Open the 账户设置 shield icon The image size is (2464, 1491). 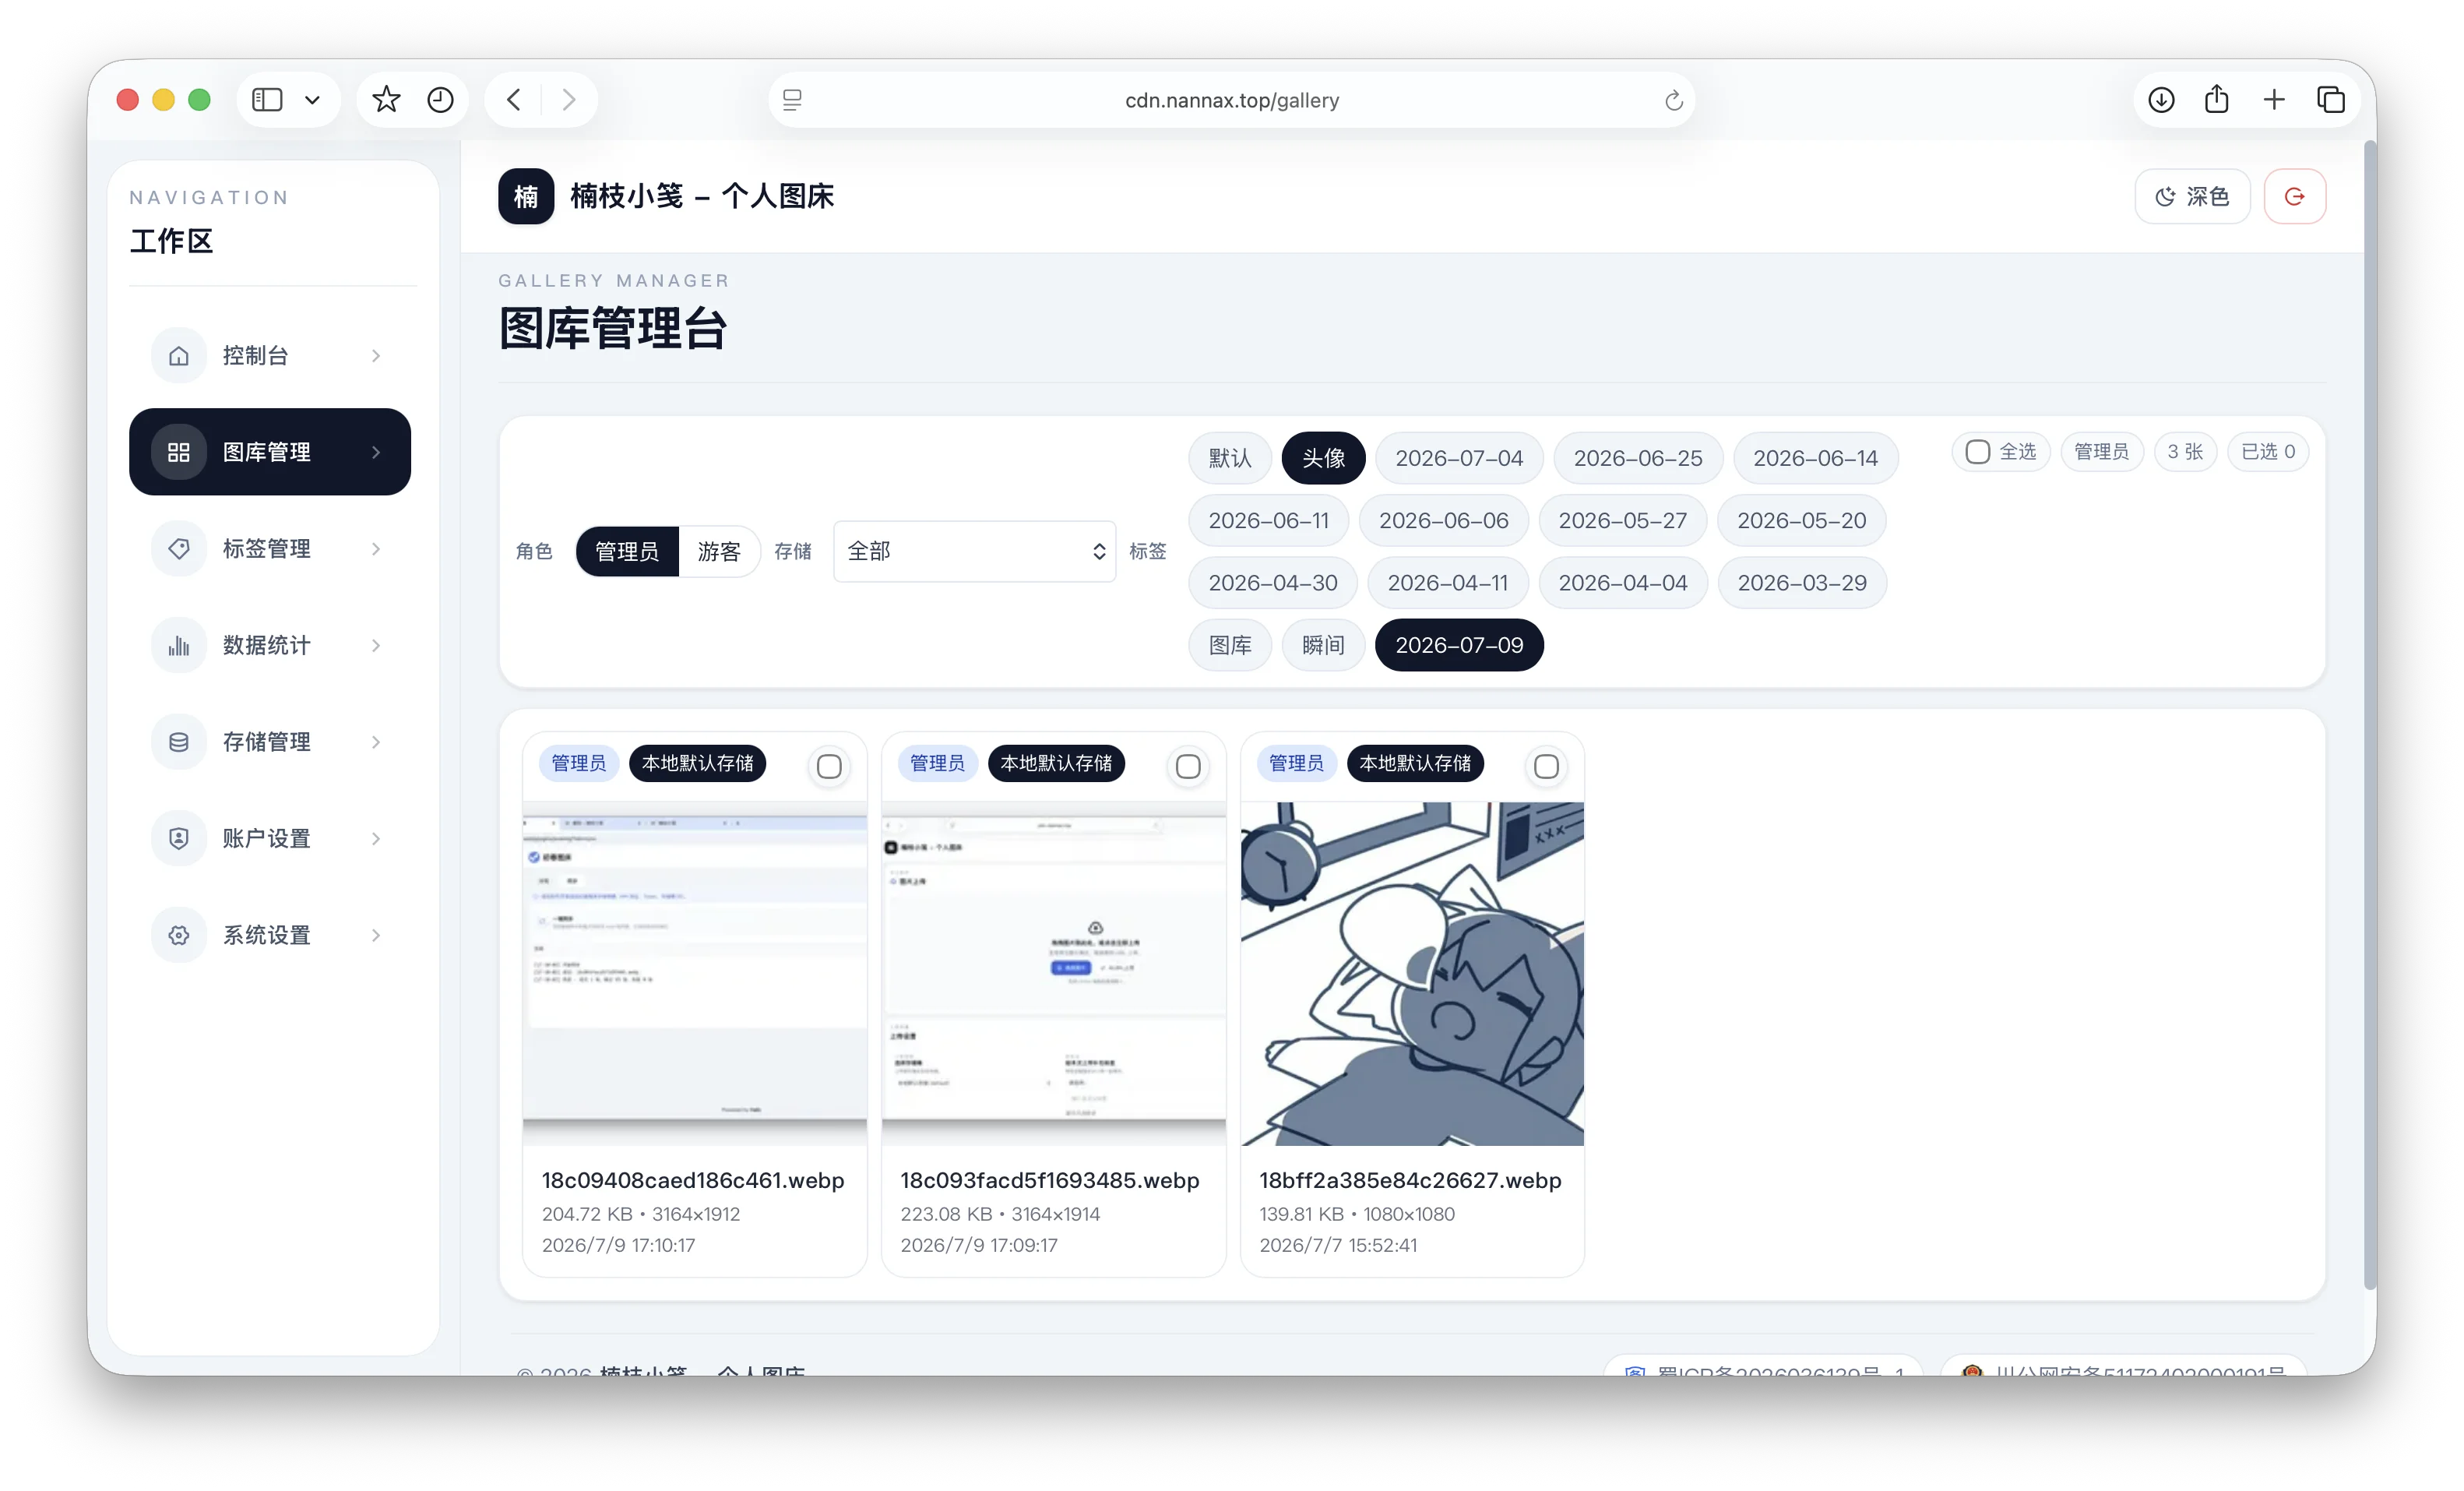179,838
